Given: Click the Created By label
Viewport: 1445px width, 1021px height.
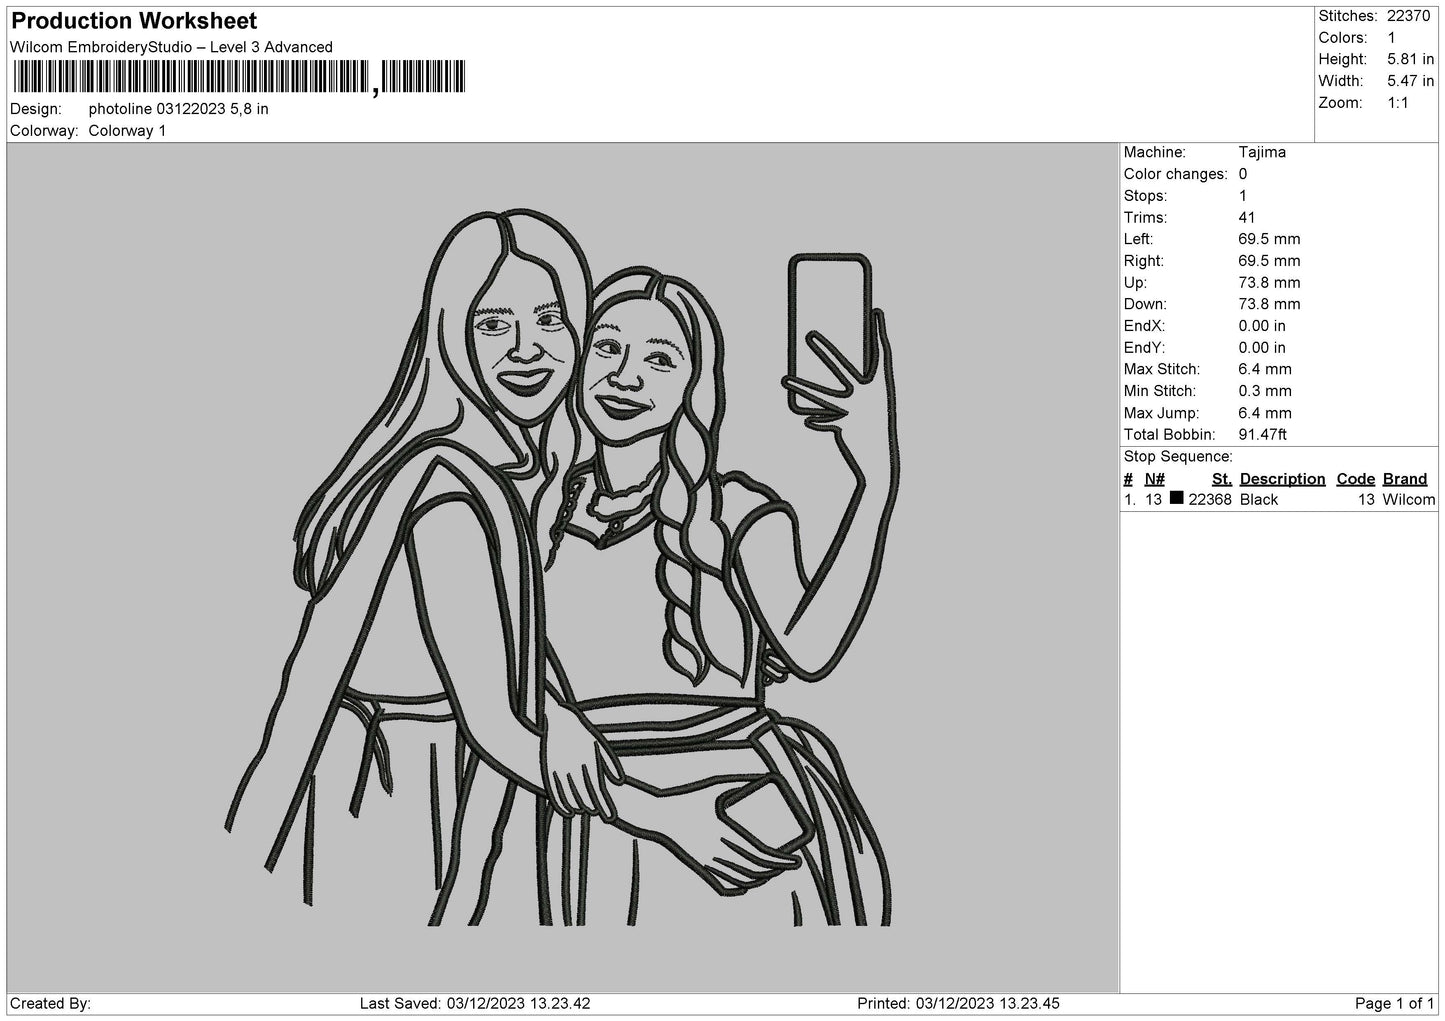Looking at the screenshot, I should [x=50, y=1004].
